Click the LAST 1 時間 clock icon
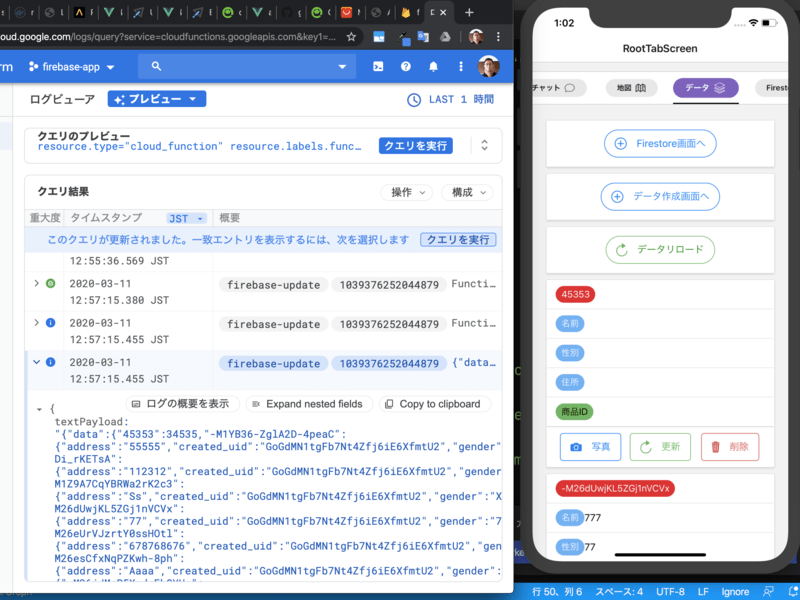 point(414,100)
